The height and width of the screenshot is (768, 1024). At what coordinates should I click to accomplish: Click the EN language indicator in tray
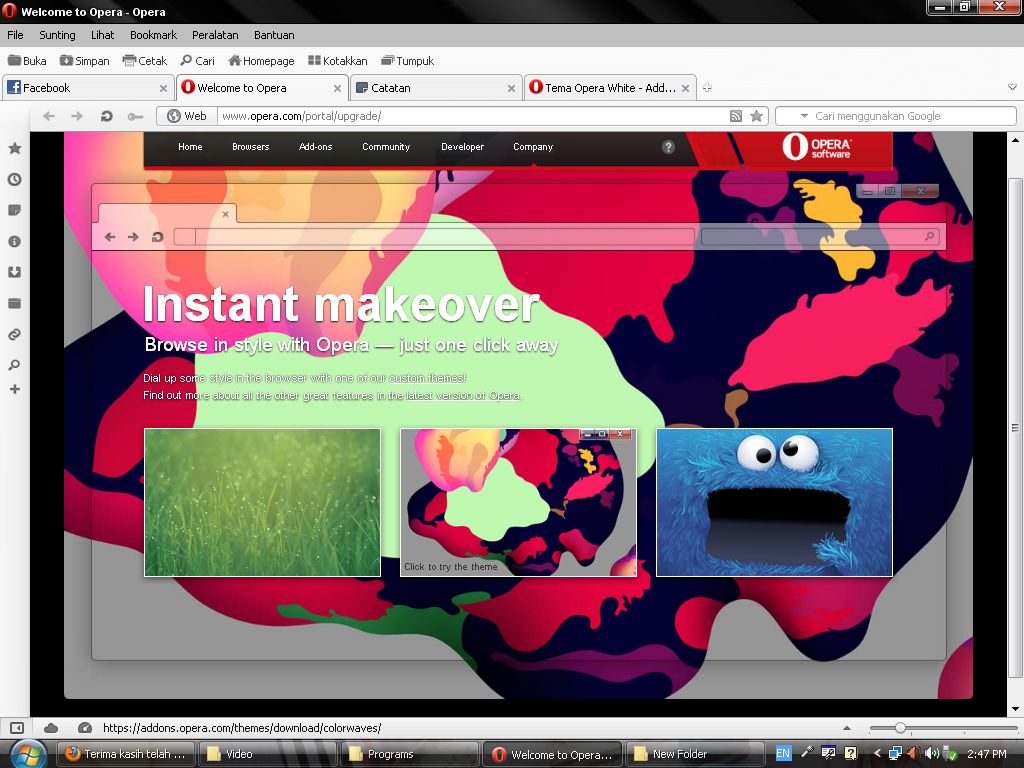click(x=782, y=754)
